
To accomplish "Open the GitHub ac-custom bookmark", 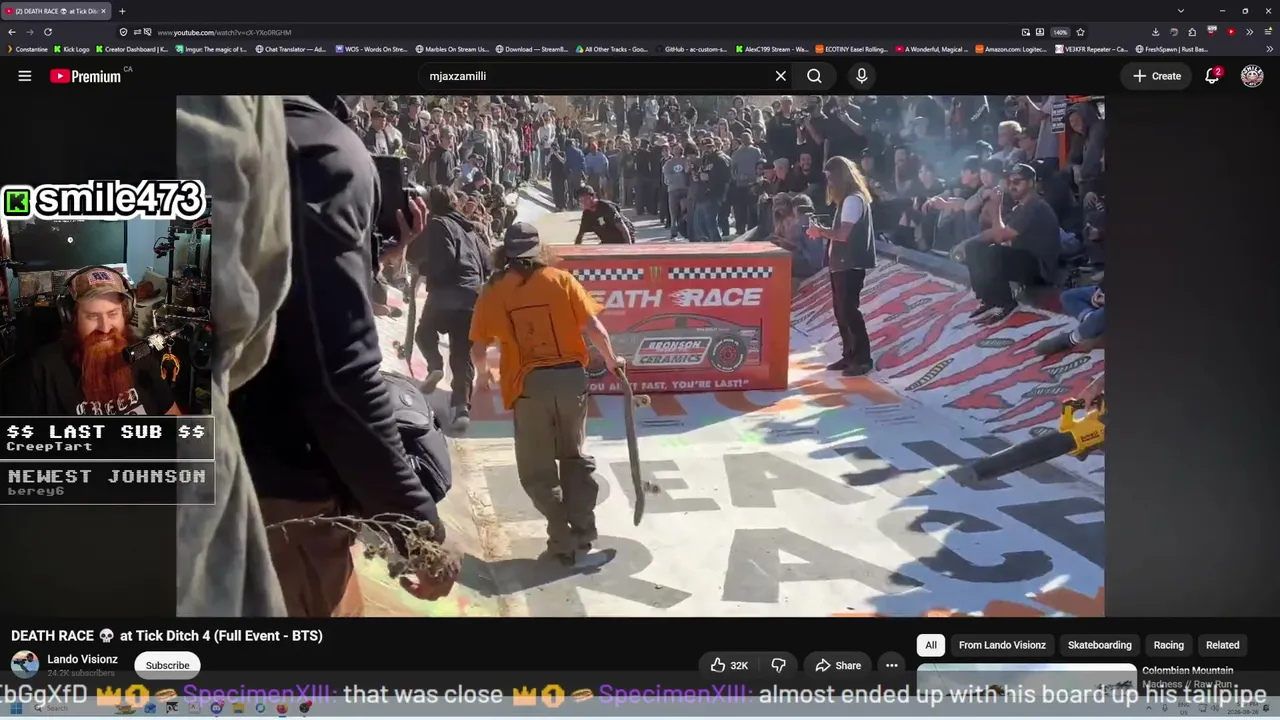I will [x=692, y=49].
